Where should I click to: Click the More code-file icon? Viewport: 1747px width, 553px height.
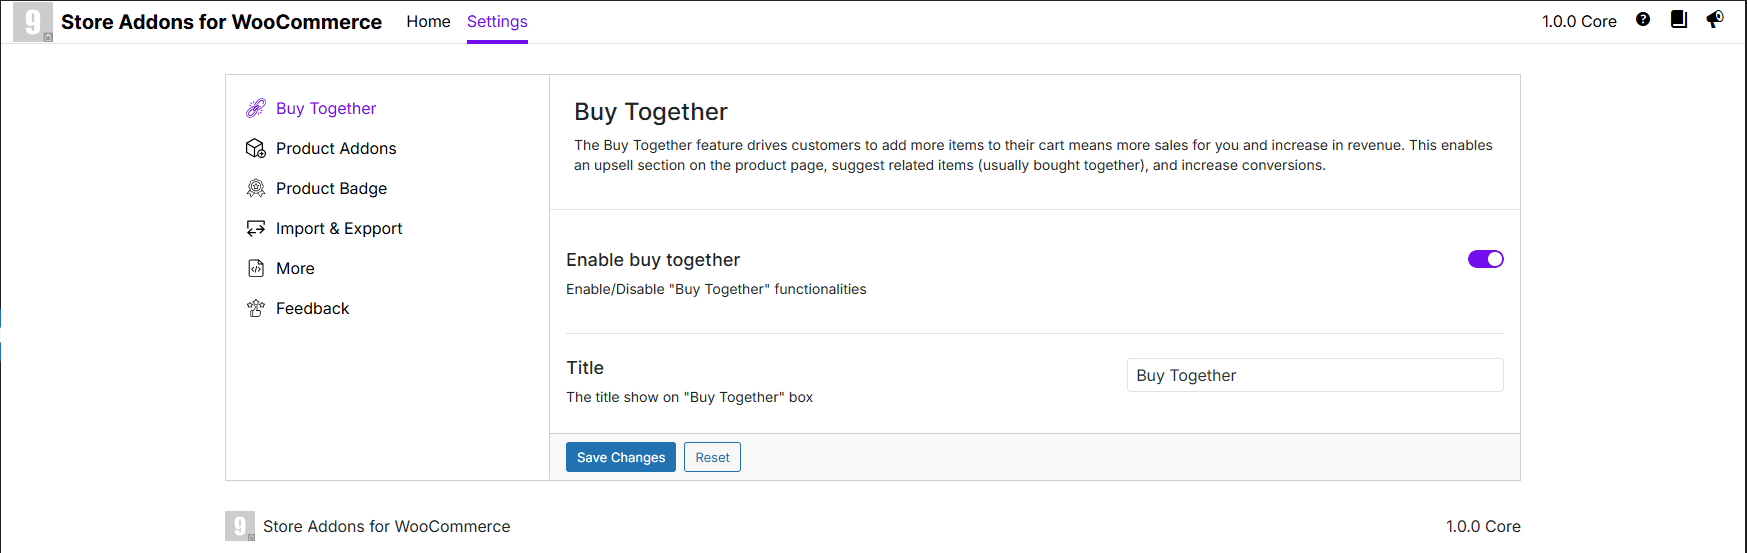(x=256, y=268)
